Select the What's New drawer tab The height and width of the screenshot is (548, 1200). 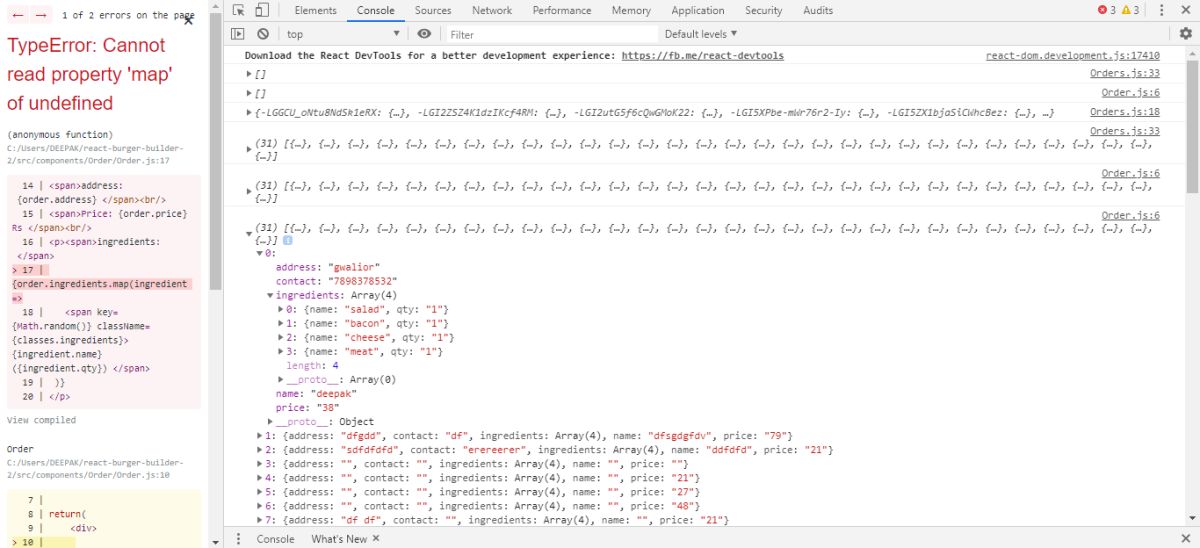(339, 539)
